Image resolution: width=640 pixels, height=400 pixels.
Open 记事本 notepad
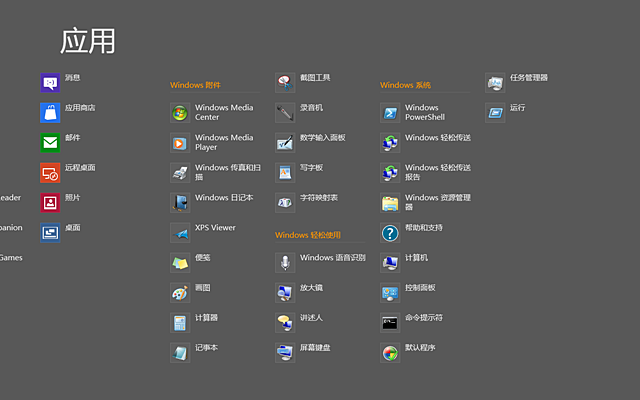coord(194,353)
